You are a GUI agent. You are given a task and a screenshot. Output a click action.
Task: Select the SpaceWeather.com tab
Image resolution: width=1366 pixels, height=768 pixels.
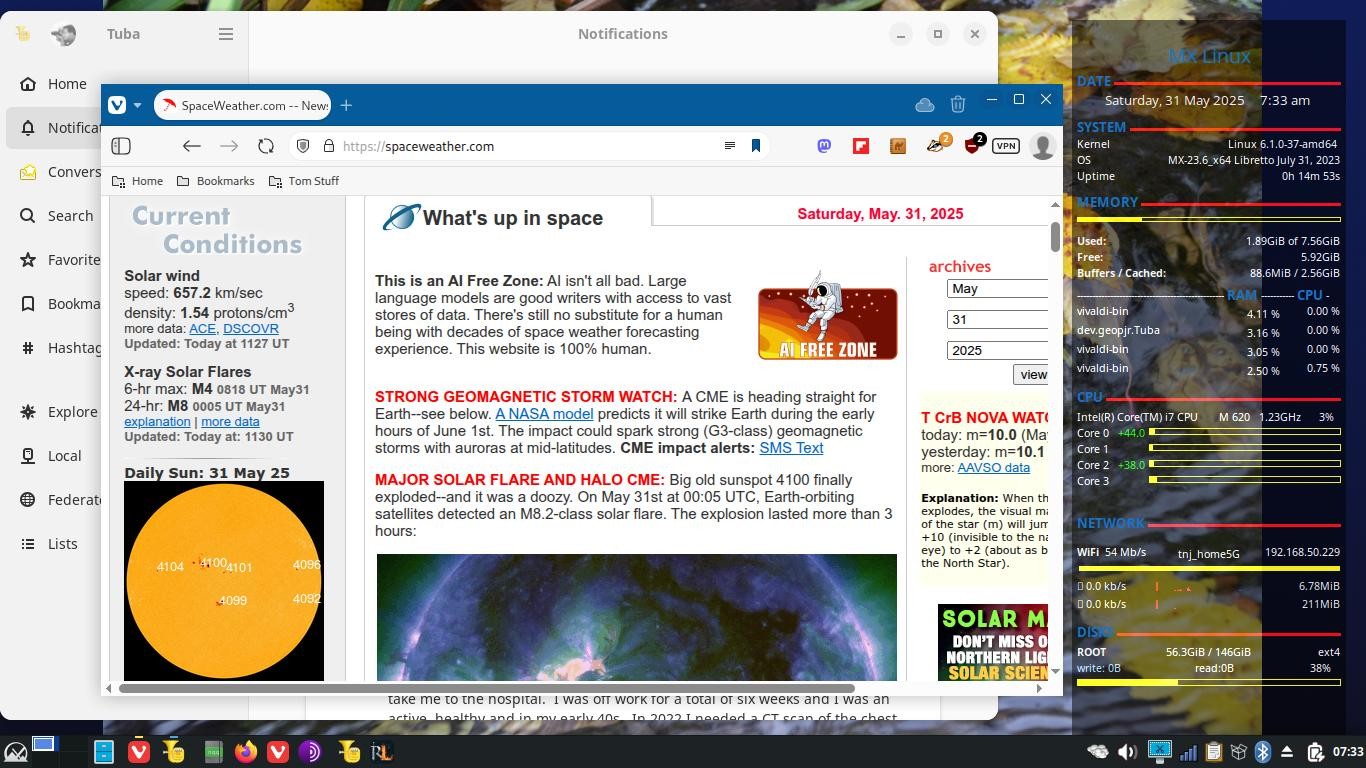(x=244, y=105)
